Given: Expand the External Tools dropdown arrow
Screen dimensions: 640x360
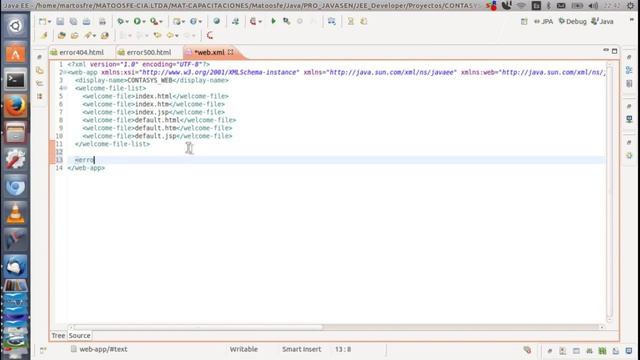Looking at the screenshot, I should click(161, 22).
